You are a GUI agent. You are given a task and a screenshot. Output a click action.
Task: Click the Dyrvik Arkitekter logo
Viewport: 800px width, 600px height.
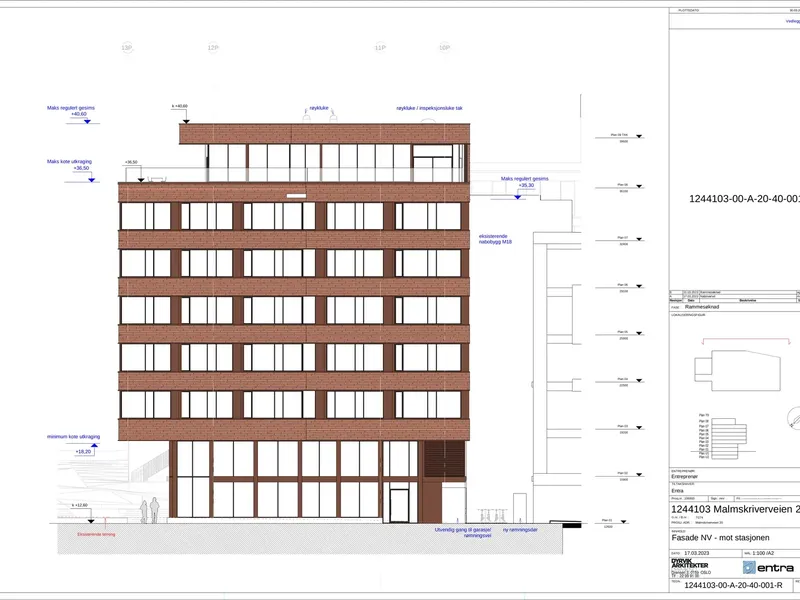[689, 564]
